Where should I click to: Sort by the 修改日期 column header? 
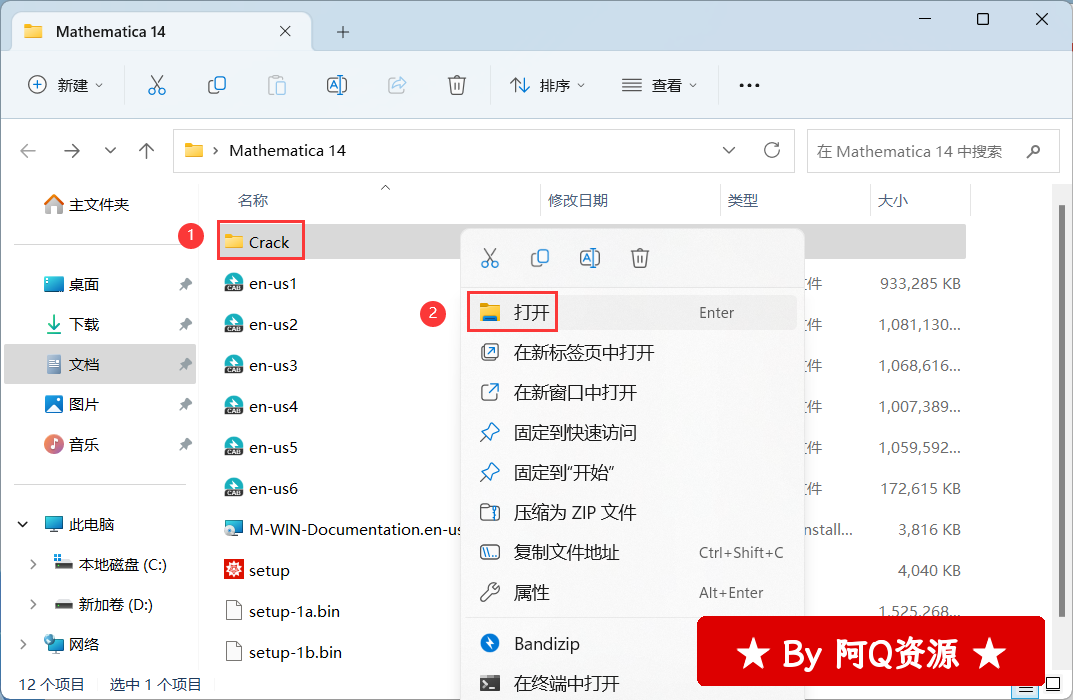point(578,200)
